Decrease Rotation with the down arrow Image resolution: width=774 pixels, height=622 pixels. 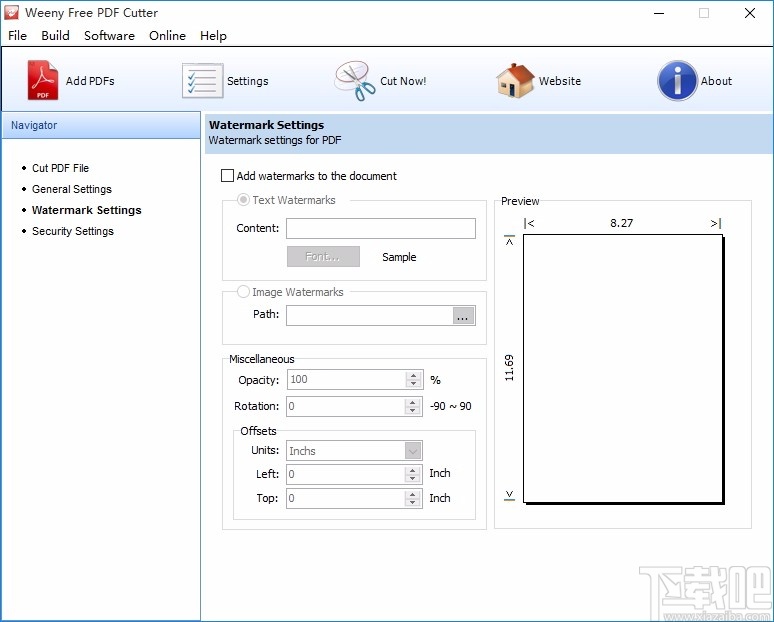tap(413, 410)
